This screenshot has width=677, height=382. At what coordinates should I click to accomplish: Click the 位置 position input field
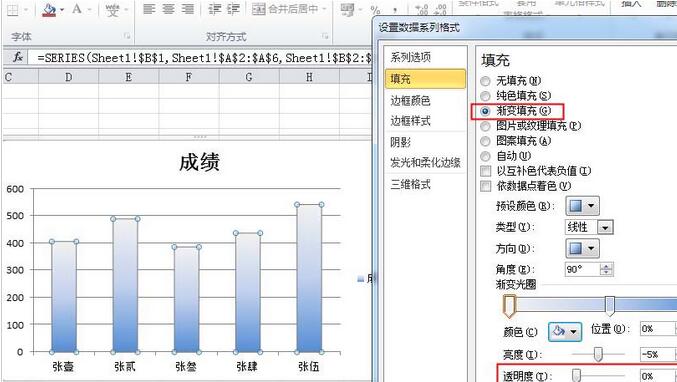[x=657, y=329]
